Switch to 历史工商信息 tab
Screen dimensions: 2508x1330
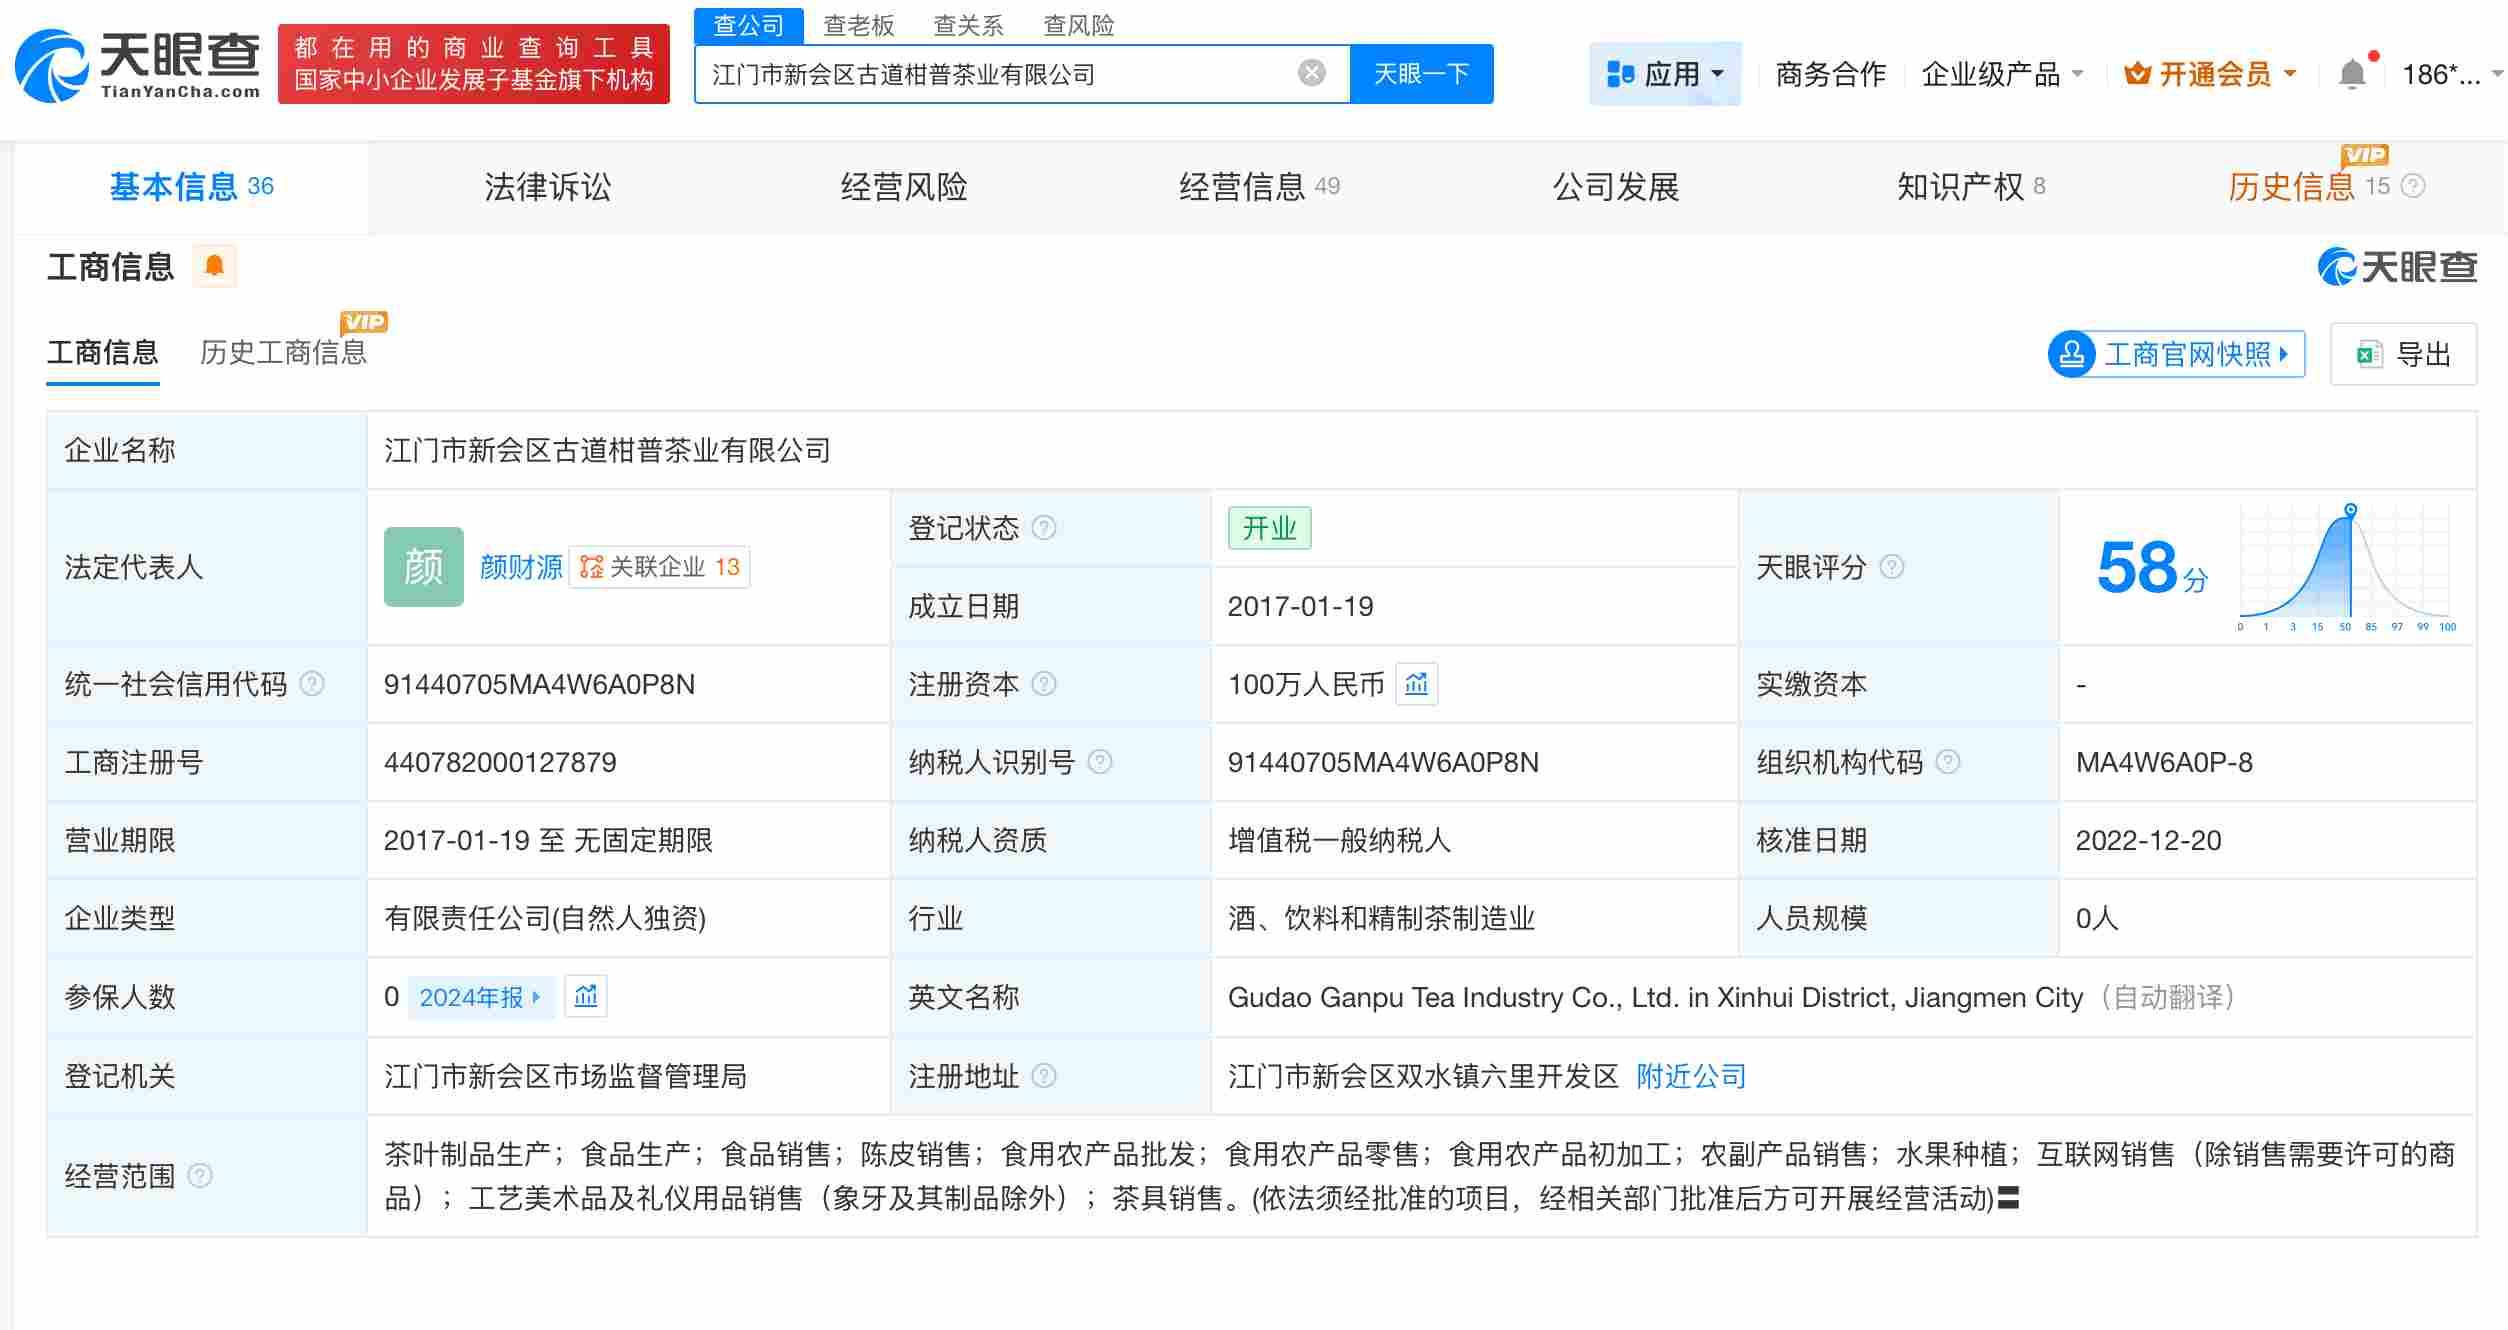coord(283,353)
